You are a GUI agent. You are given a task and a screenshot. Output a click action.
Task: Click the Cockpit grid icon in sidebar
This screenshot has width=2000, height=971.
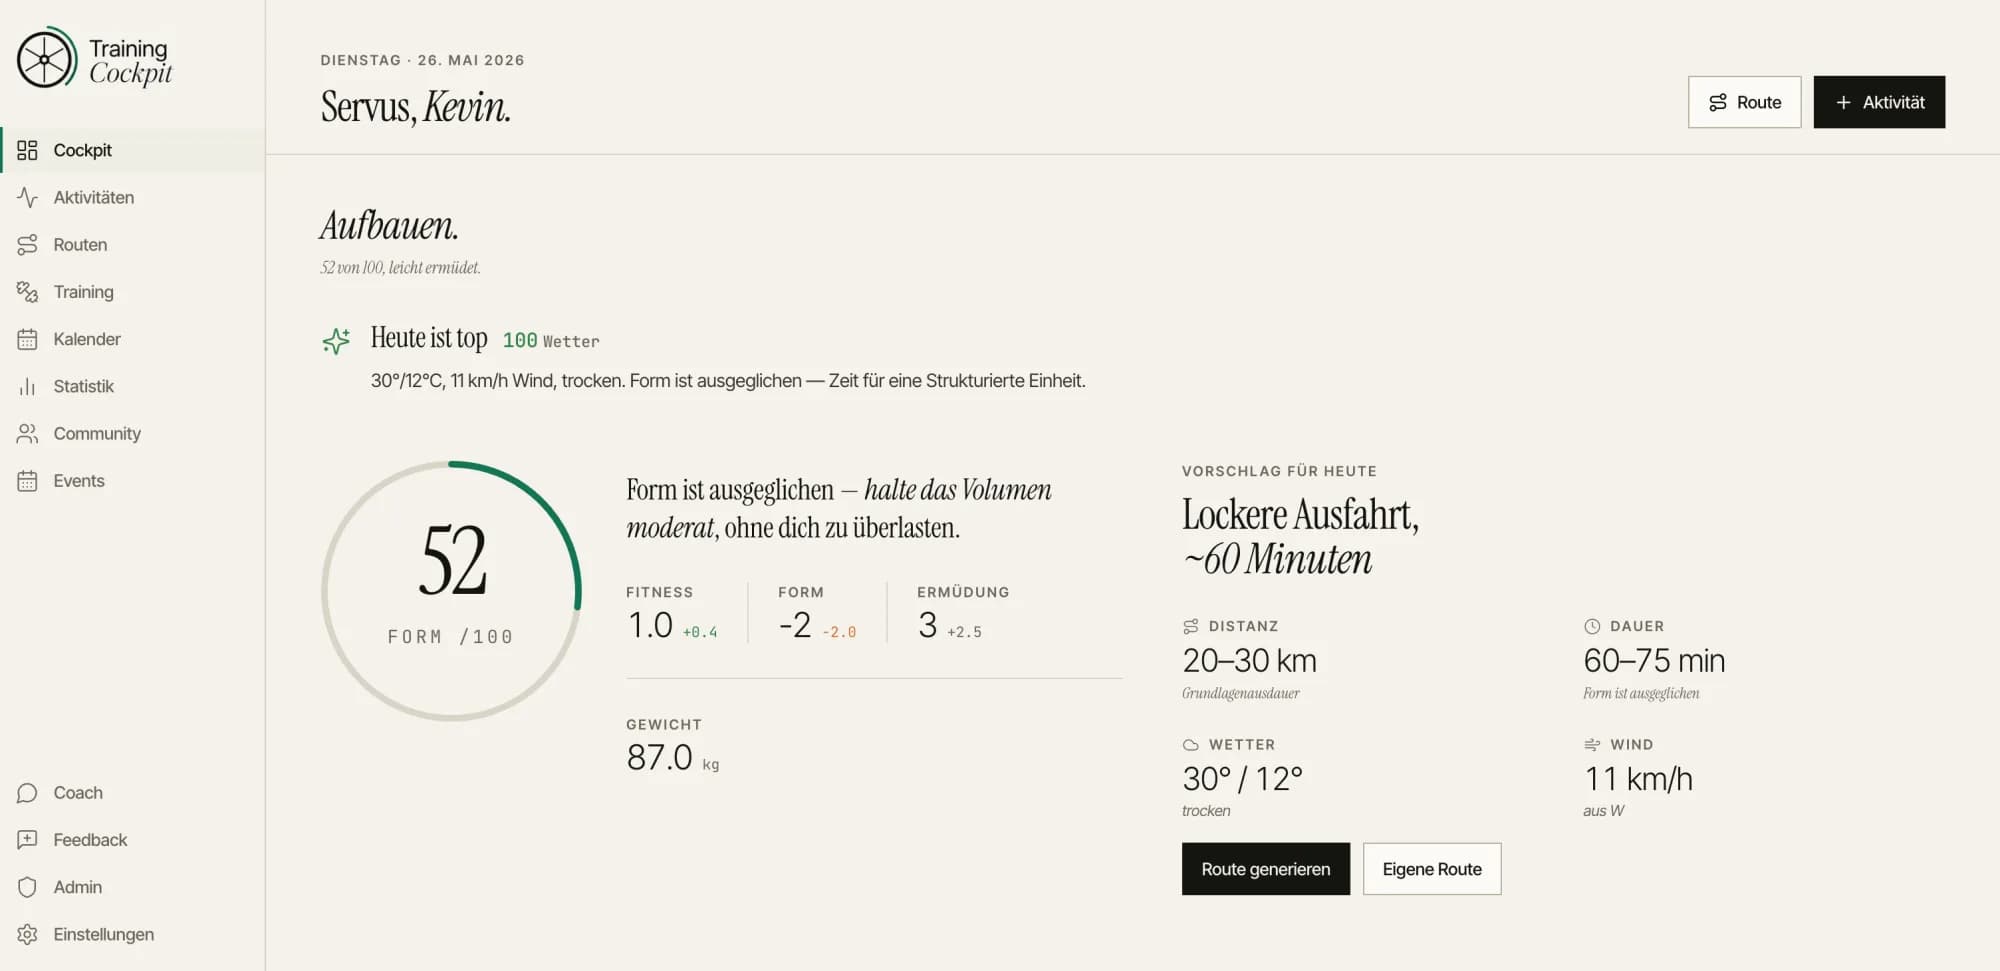[x=27, y=150]
